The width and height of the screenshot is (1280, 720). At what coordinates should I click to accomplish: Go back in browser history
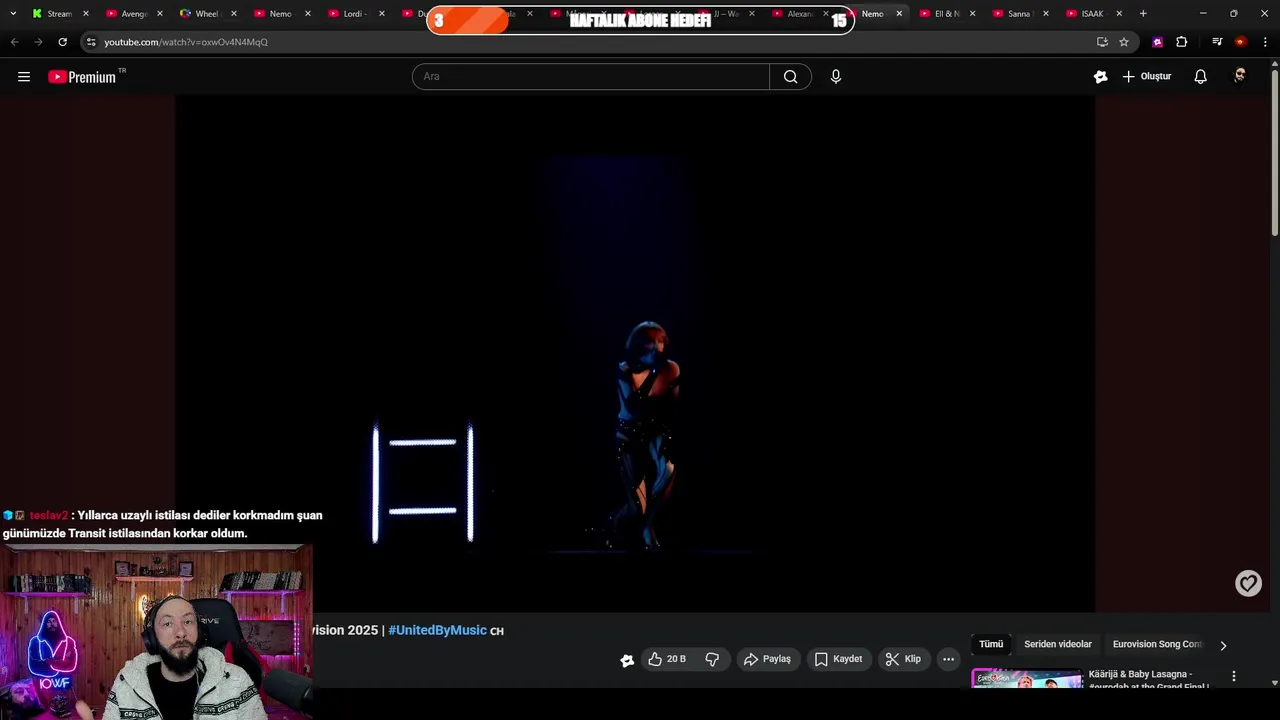pyautogui.click(x=14, y=42)
